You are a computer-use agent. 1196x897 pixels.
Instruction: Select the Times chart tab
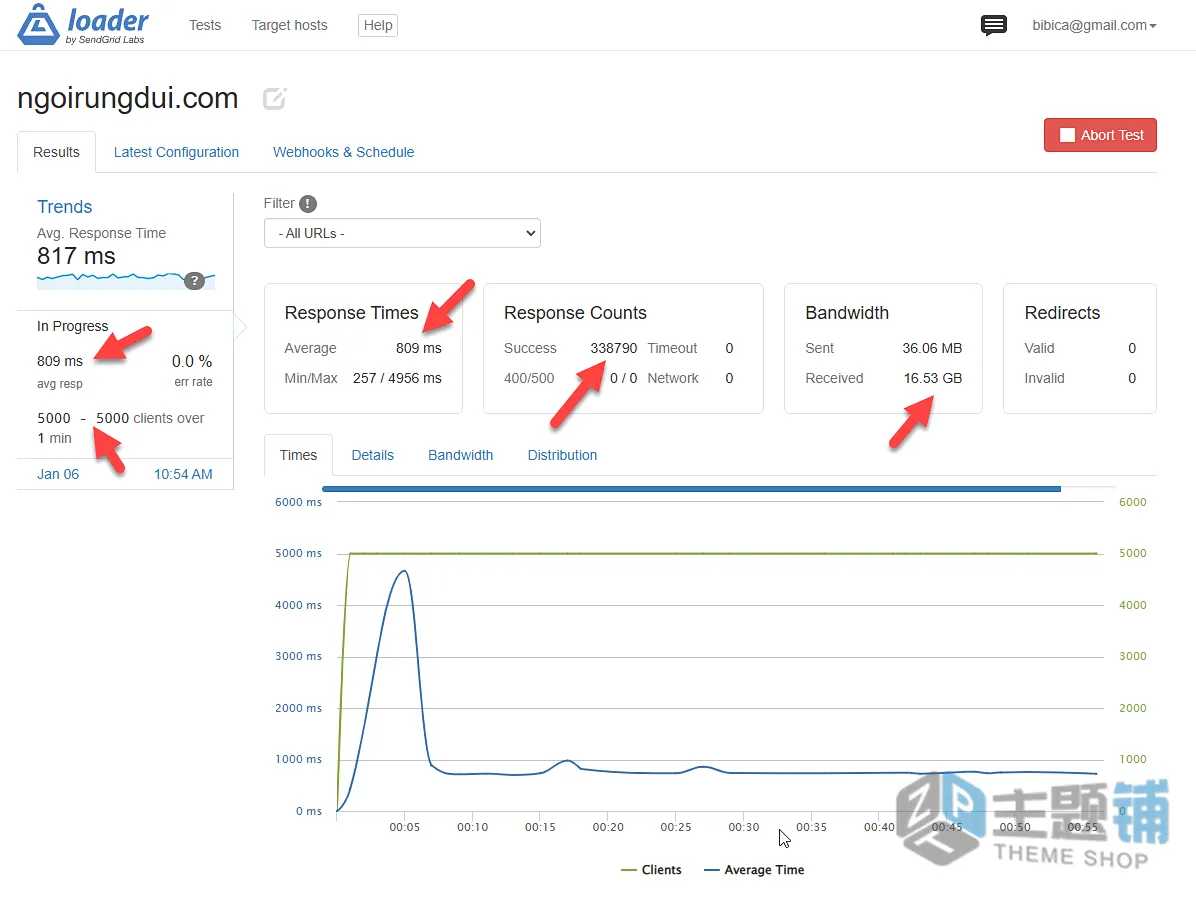(x=298, y=455)
